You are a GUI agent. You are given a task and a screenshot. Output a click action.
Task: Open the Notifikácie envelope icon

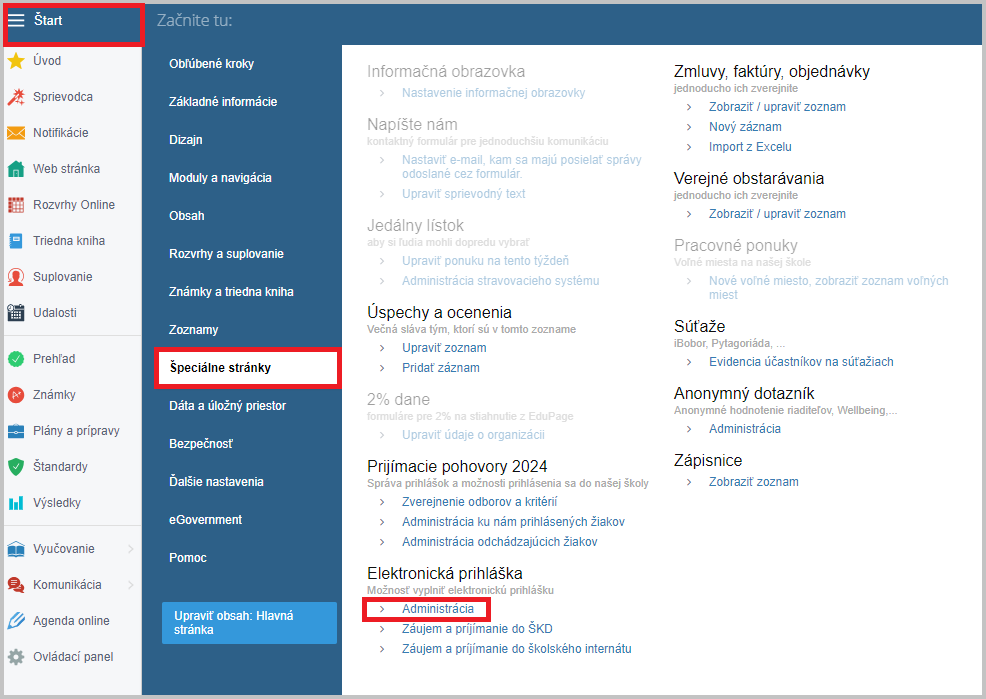point(16,133)
